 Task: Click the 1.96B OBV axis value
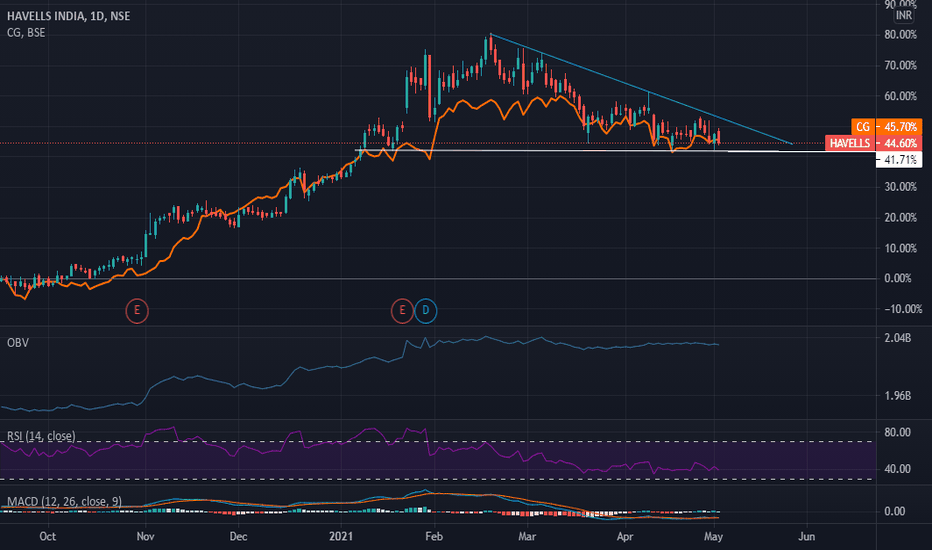[898, 396]
